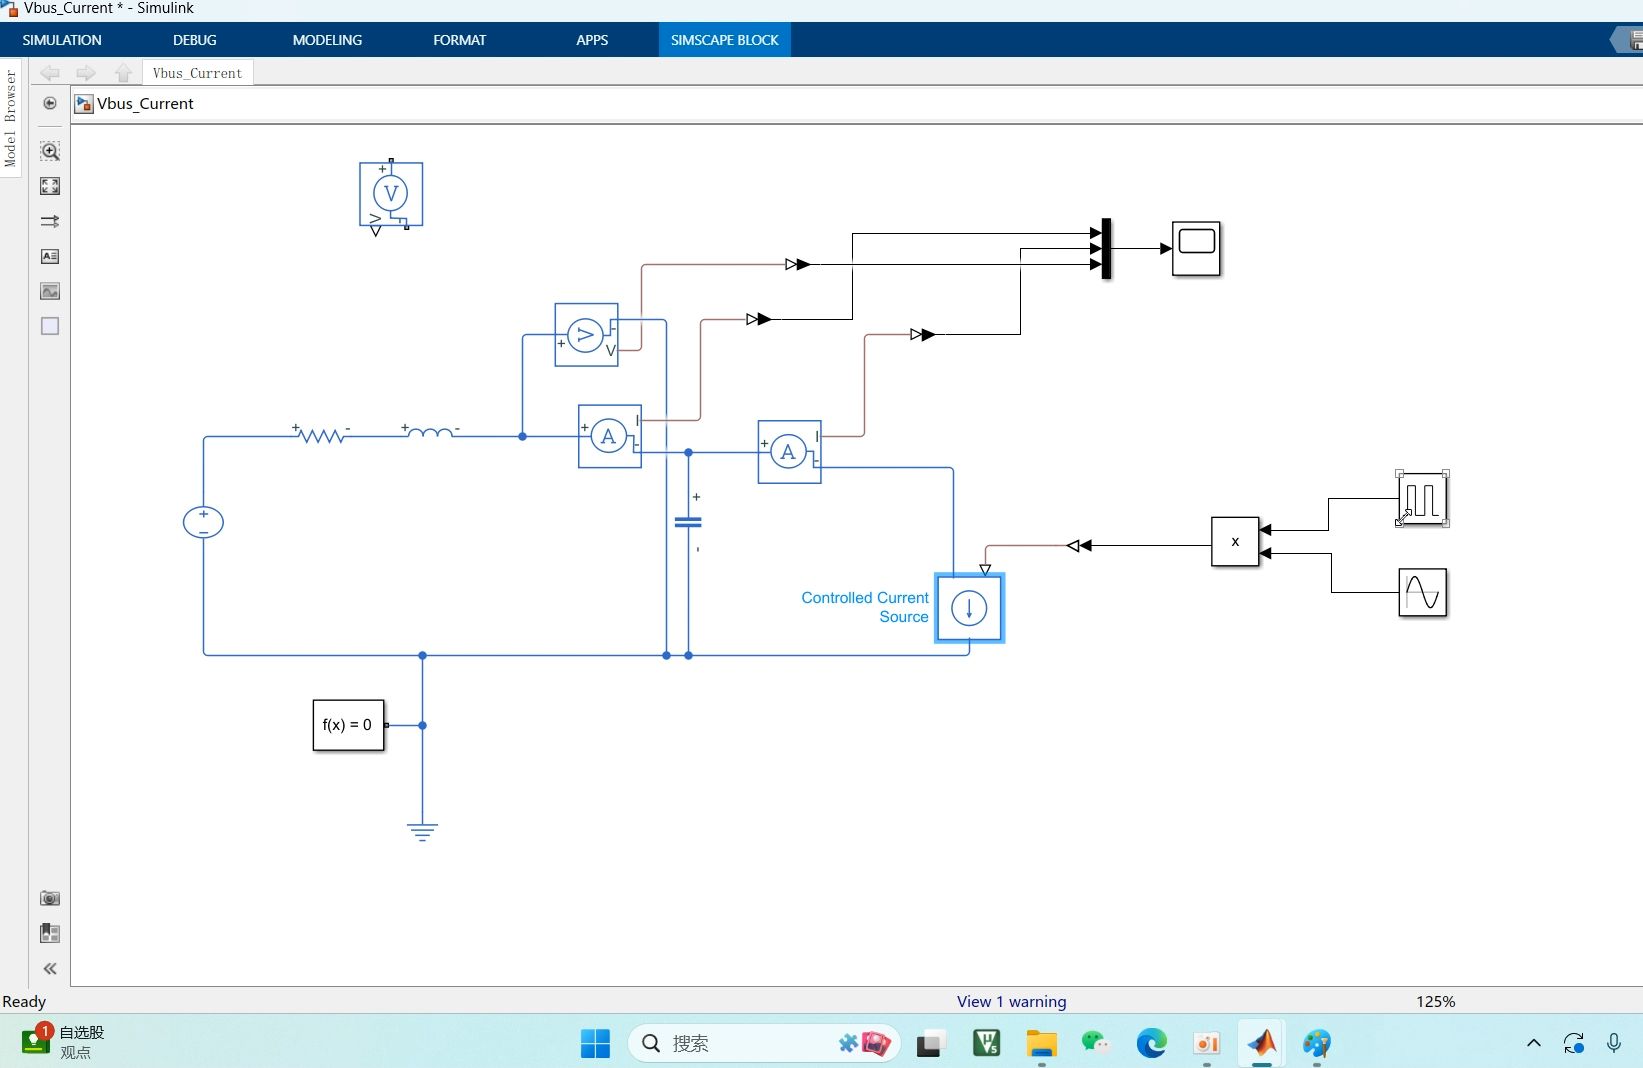Click the View 1 warning link
The width and height of the screenshot is (1643, 1068).
pos(1011,1001)
